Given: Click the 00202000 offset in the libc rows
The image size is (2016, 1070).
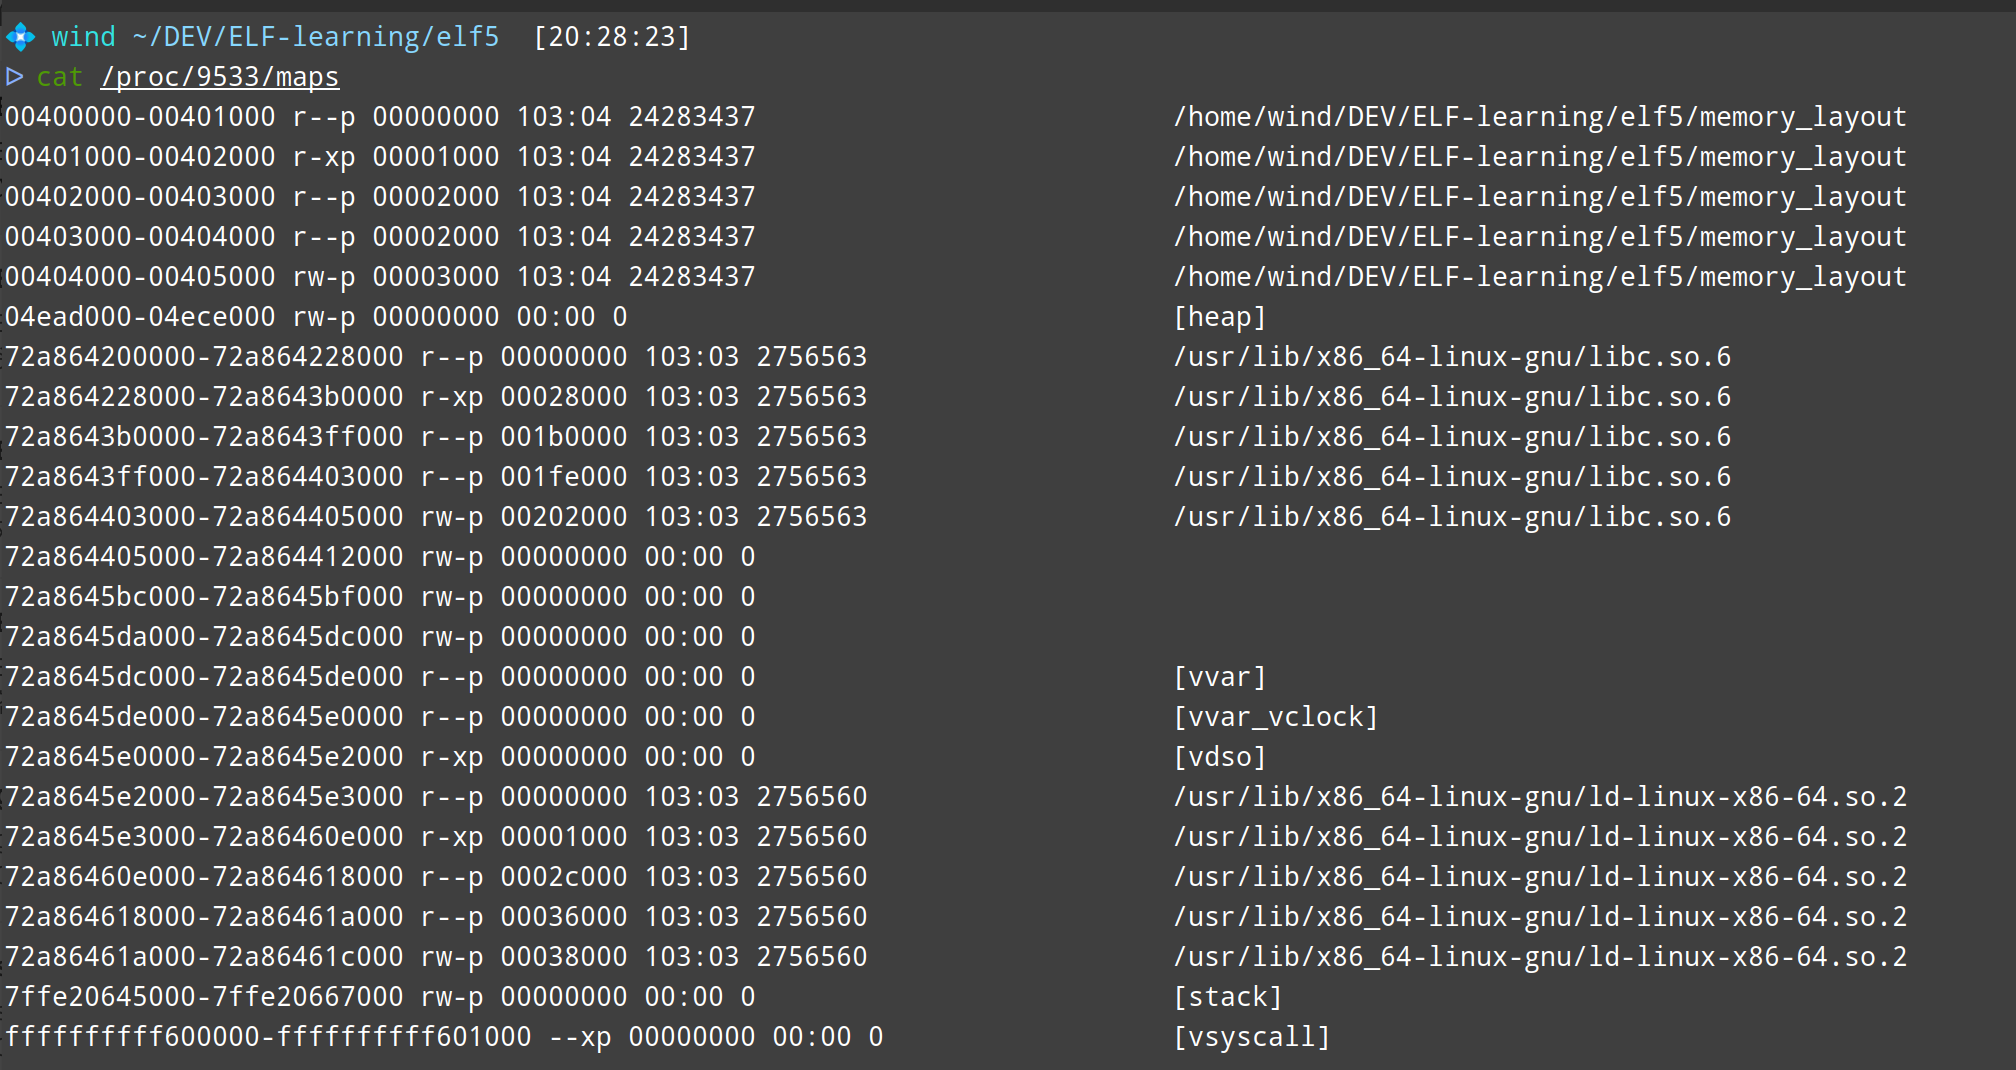Looking at the screenshot, I should click(564, 517).
